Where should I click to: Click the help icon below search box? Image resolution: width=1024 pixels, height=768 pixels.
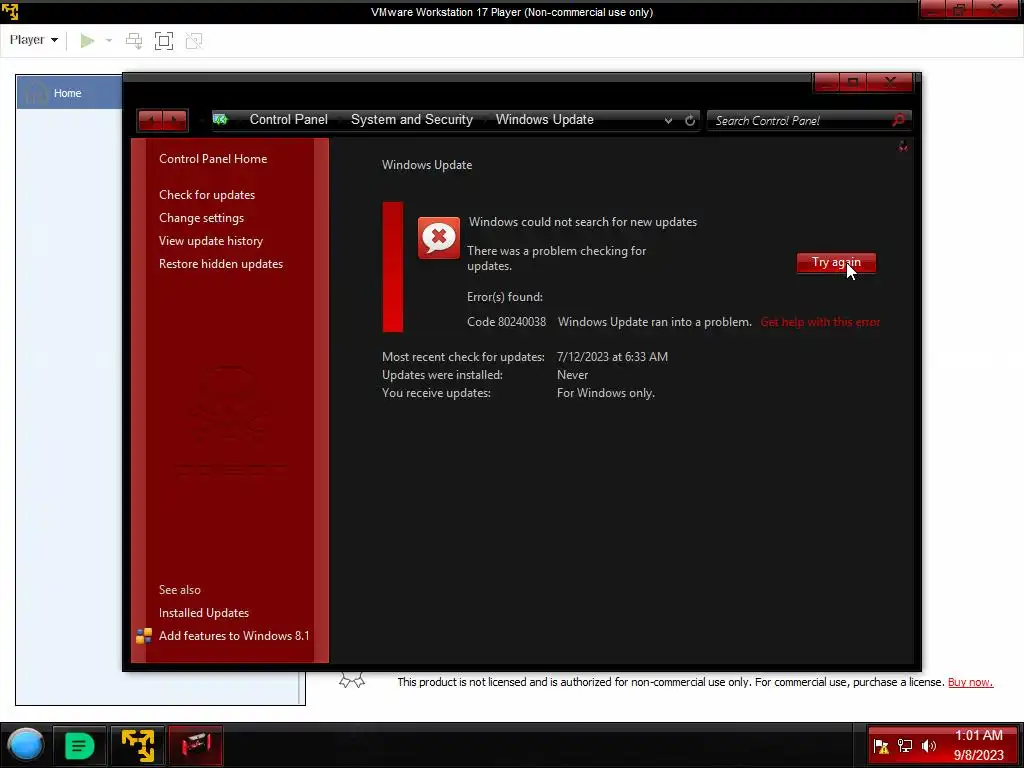903,146
